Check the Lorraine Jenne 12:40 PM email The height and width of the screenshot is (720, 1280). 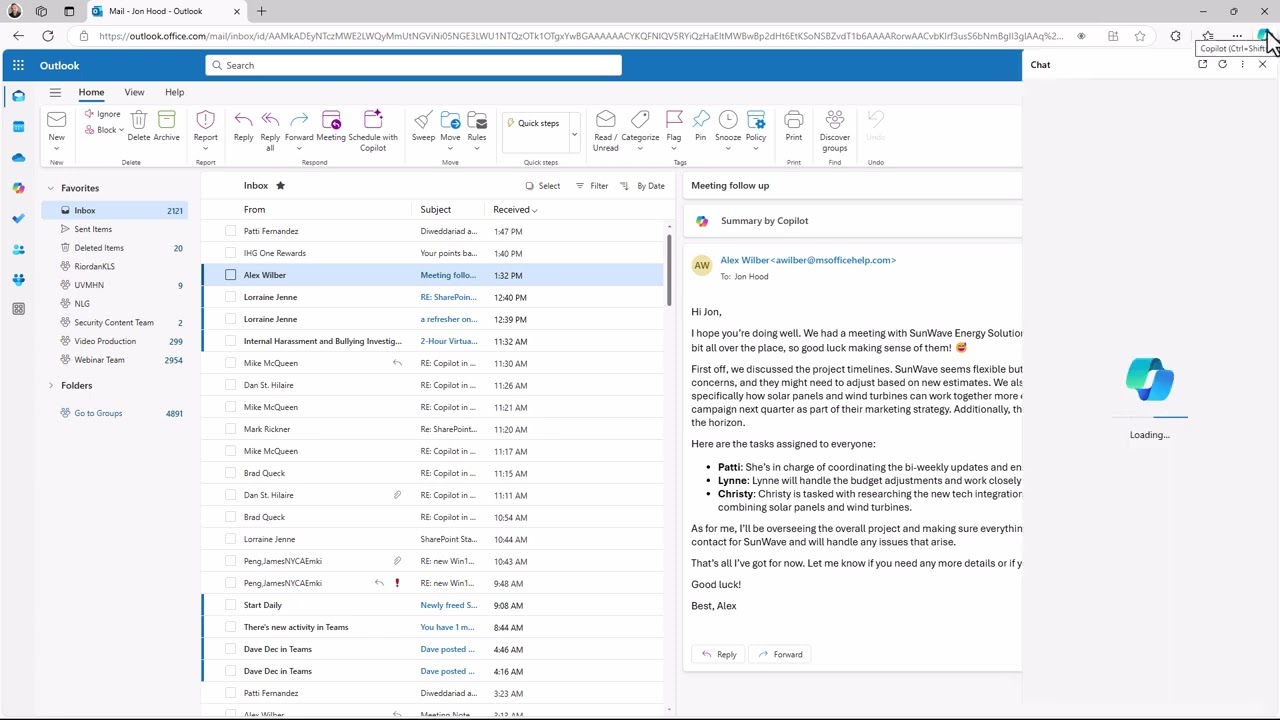click(231, 297)
